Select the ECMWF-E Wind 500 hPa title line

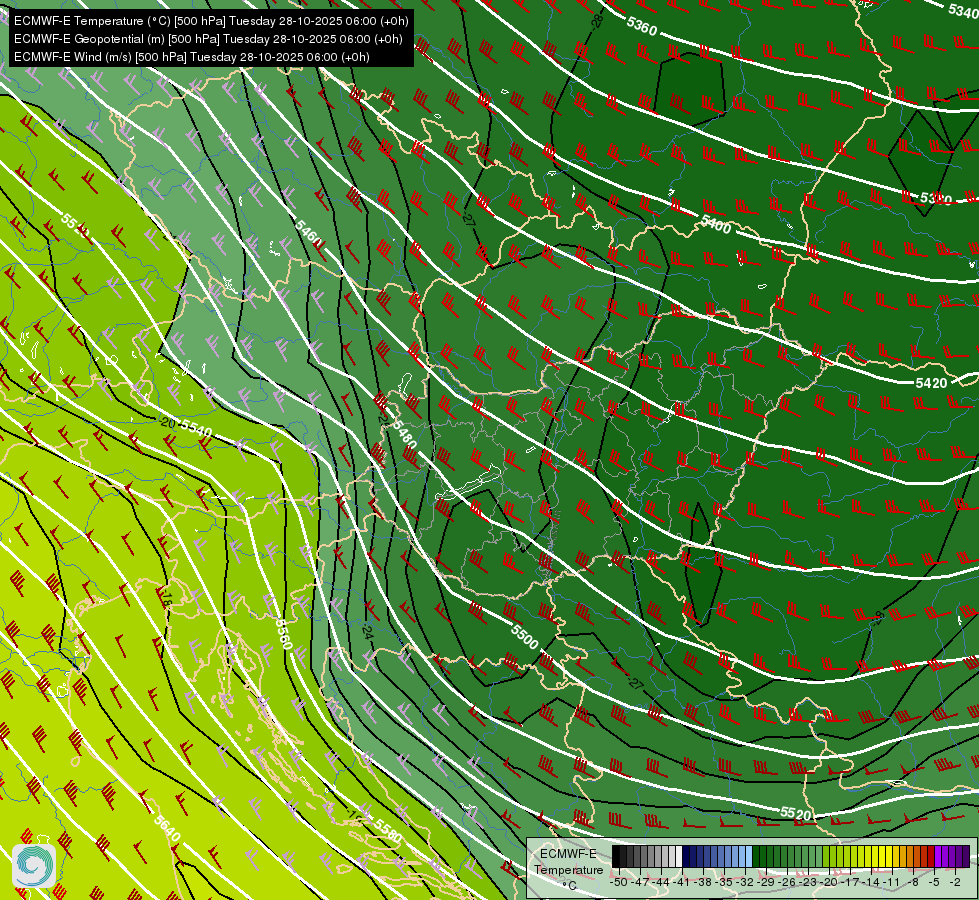[x=192, y=57]
